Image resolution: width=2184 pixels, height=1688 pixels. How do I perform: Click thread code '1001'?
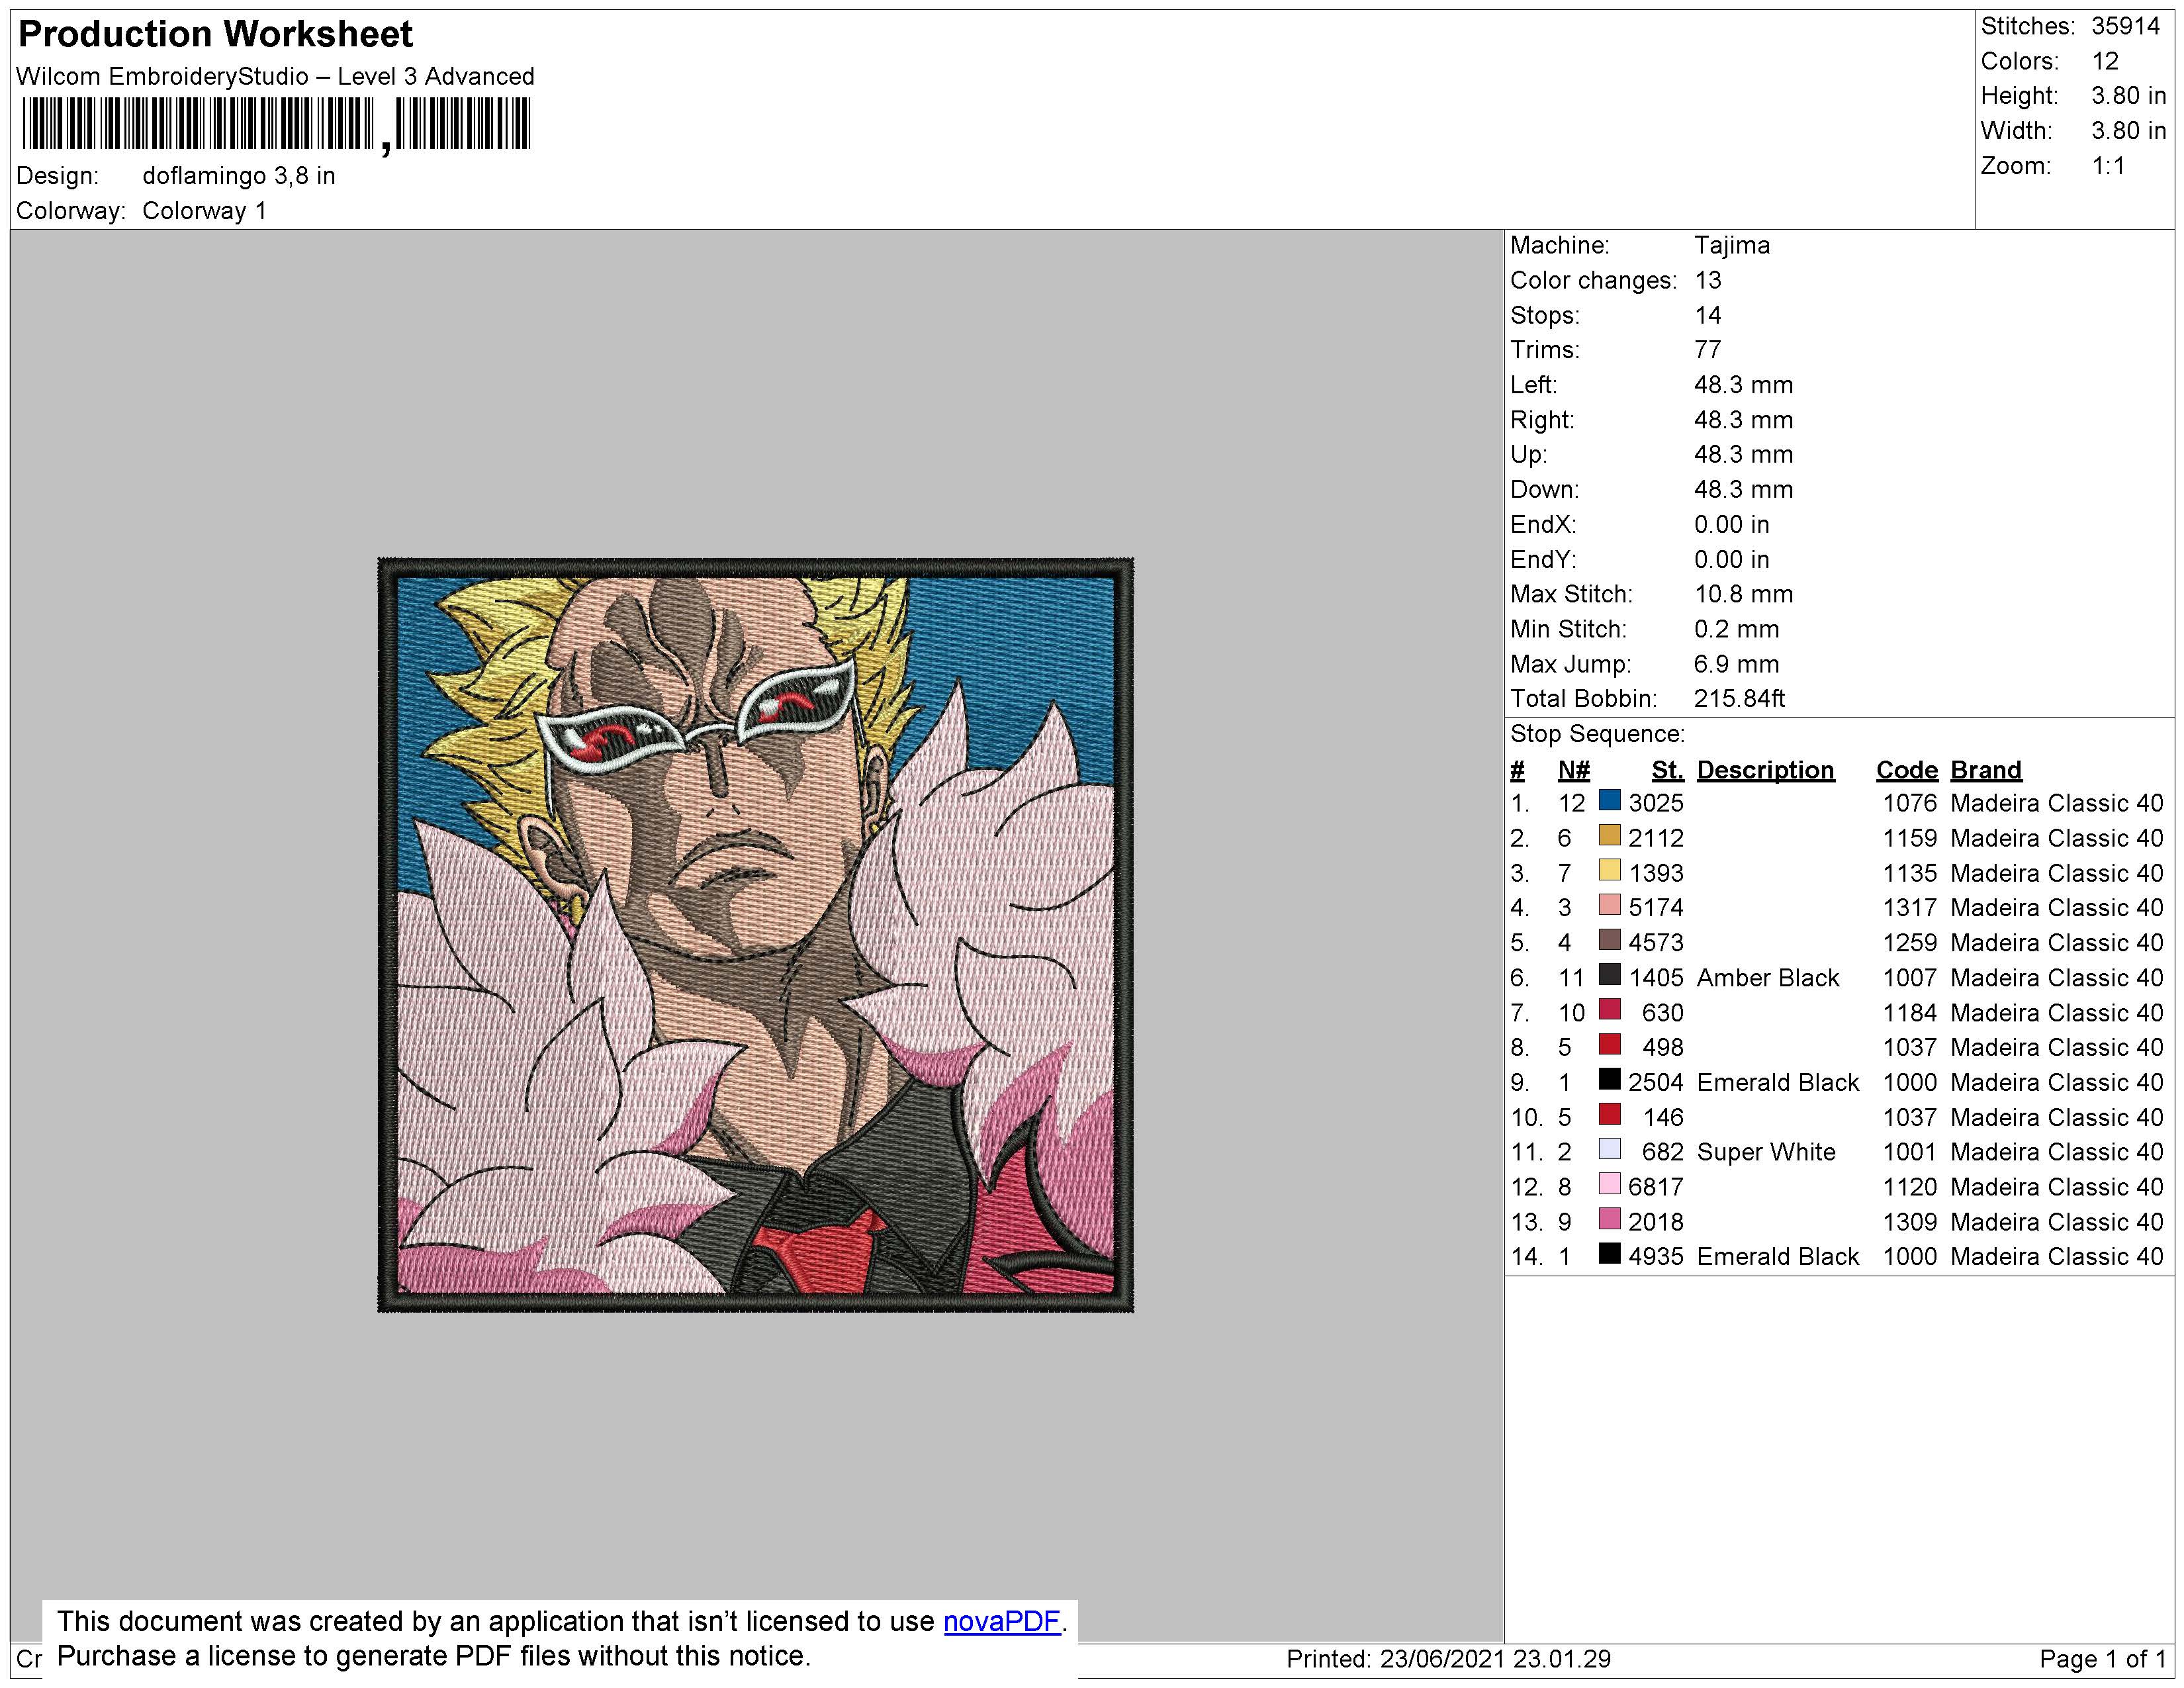[x=1910, y=1152]
